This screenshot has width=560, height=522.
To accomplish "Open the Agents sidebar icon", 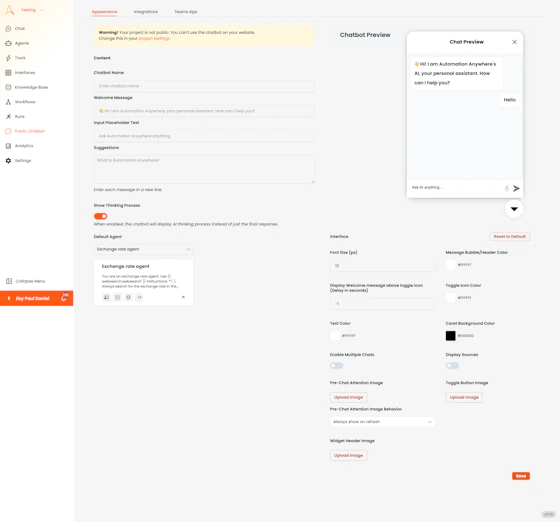I will (x=8, y=43).
